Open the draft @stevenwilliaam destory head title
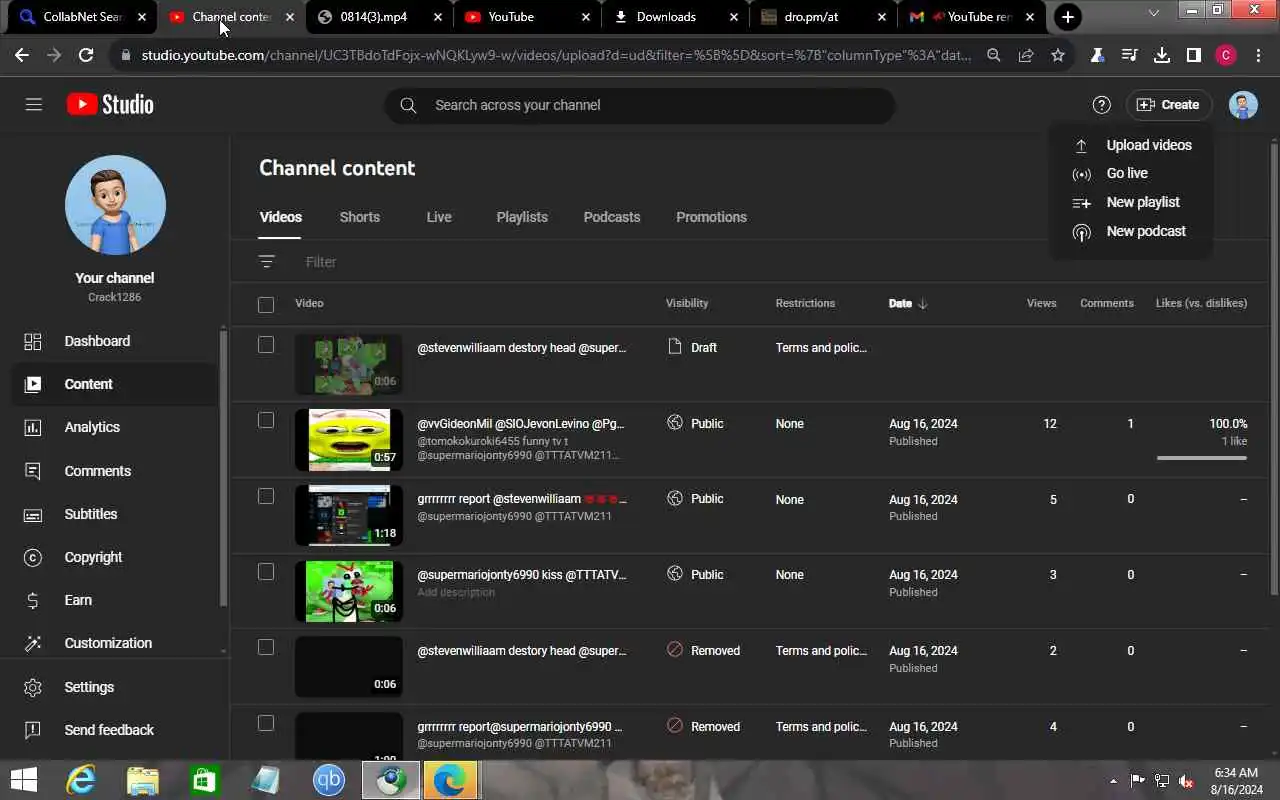 [521, 348]
